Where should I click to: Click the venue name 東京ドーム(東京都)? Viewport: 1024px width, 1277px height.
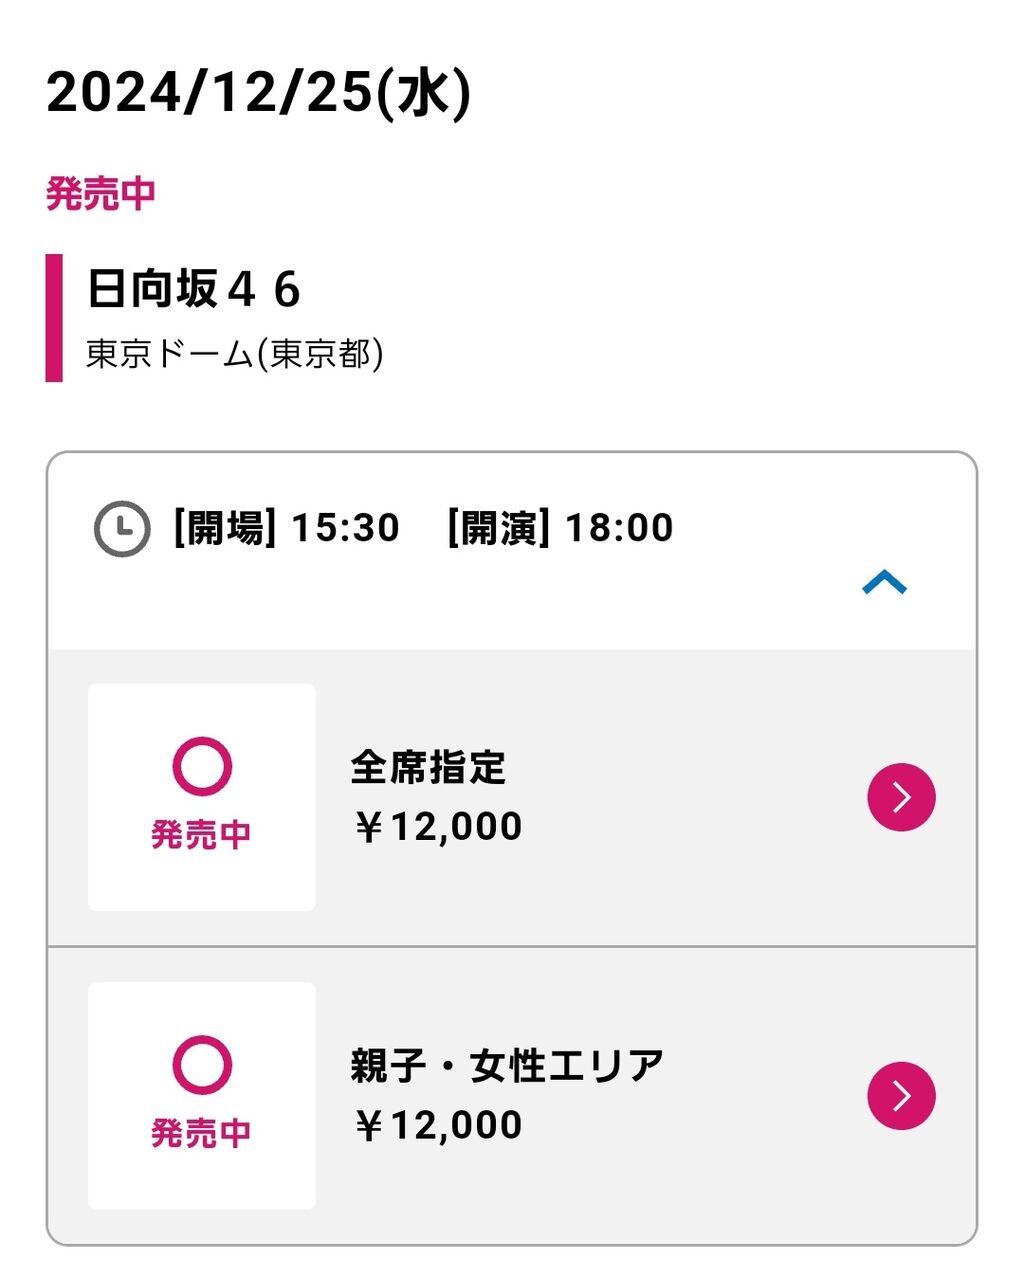pos(234,354)
